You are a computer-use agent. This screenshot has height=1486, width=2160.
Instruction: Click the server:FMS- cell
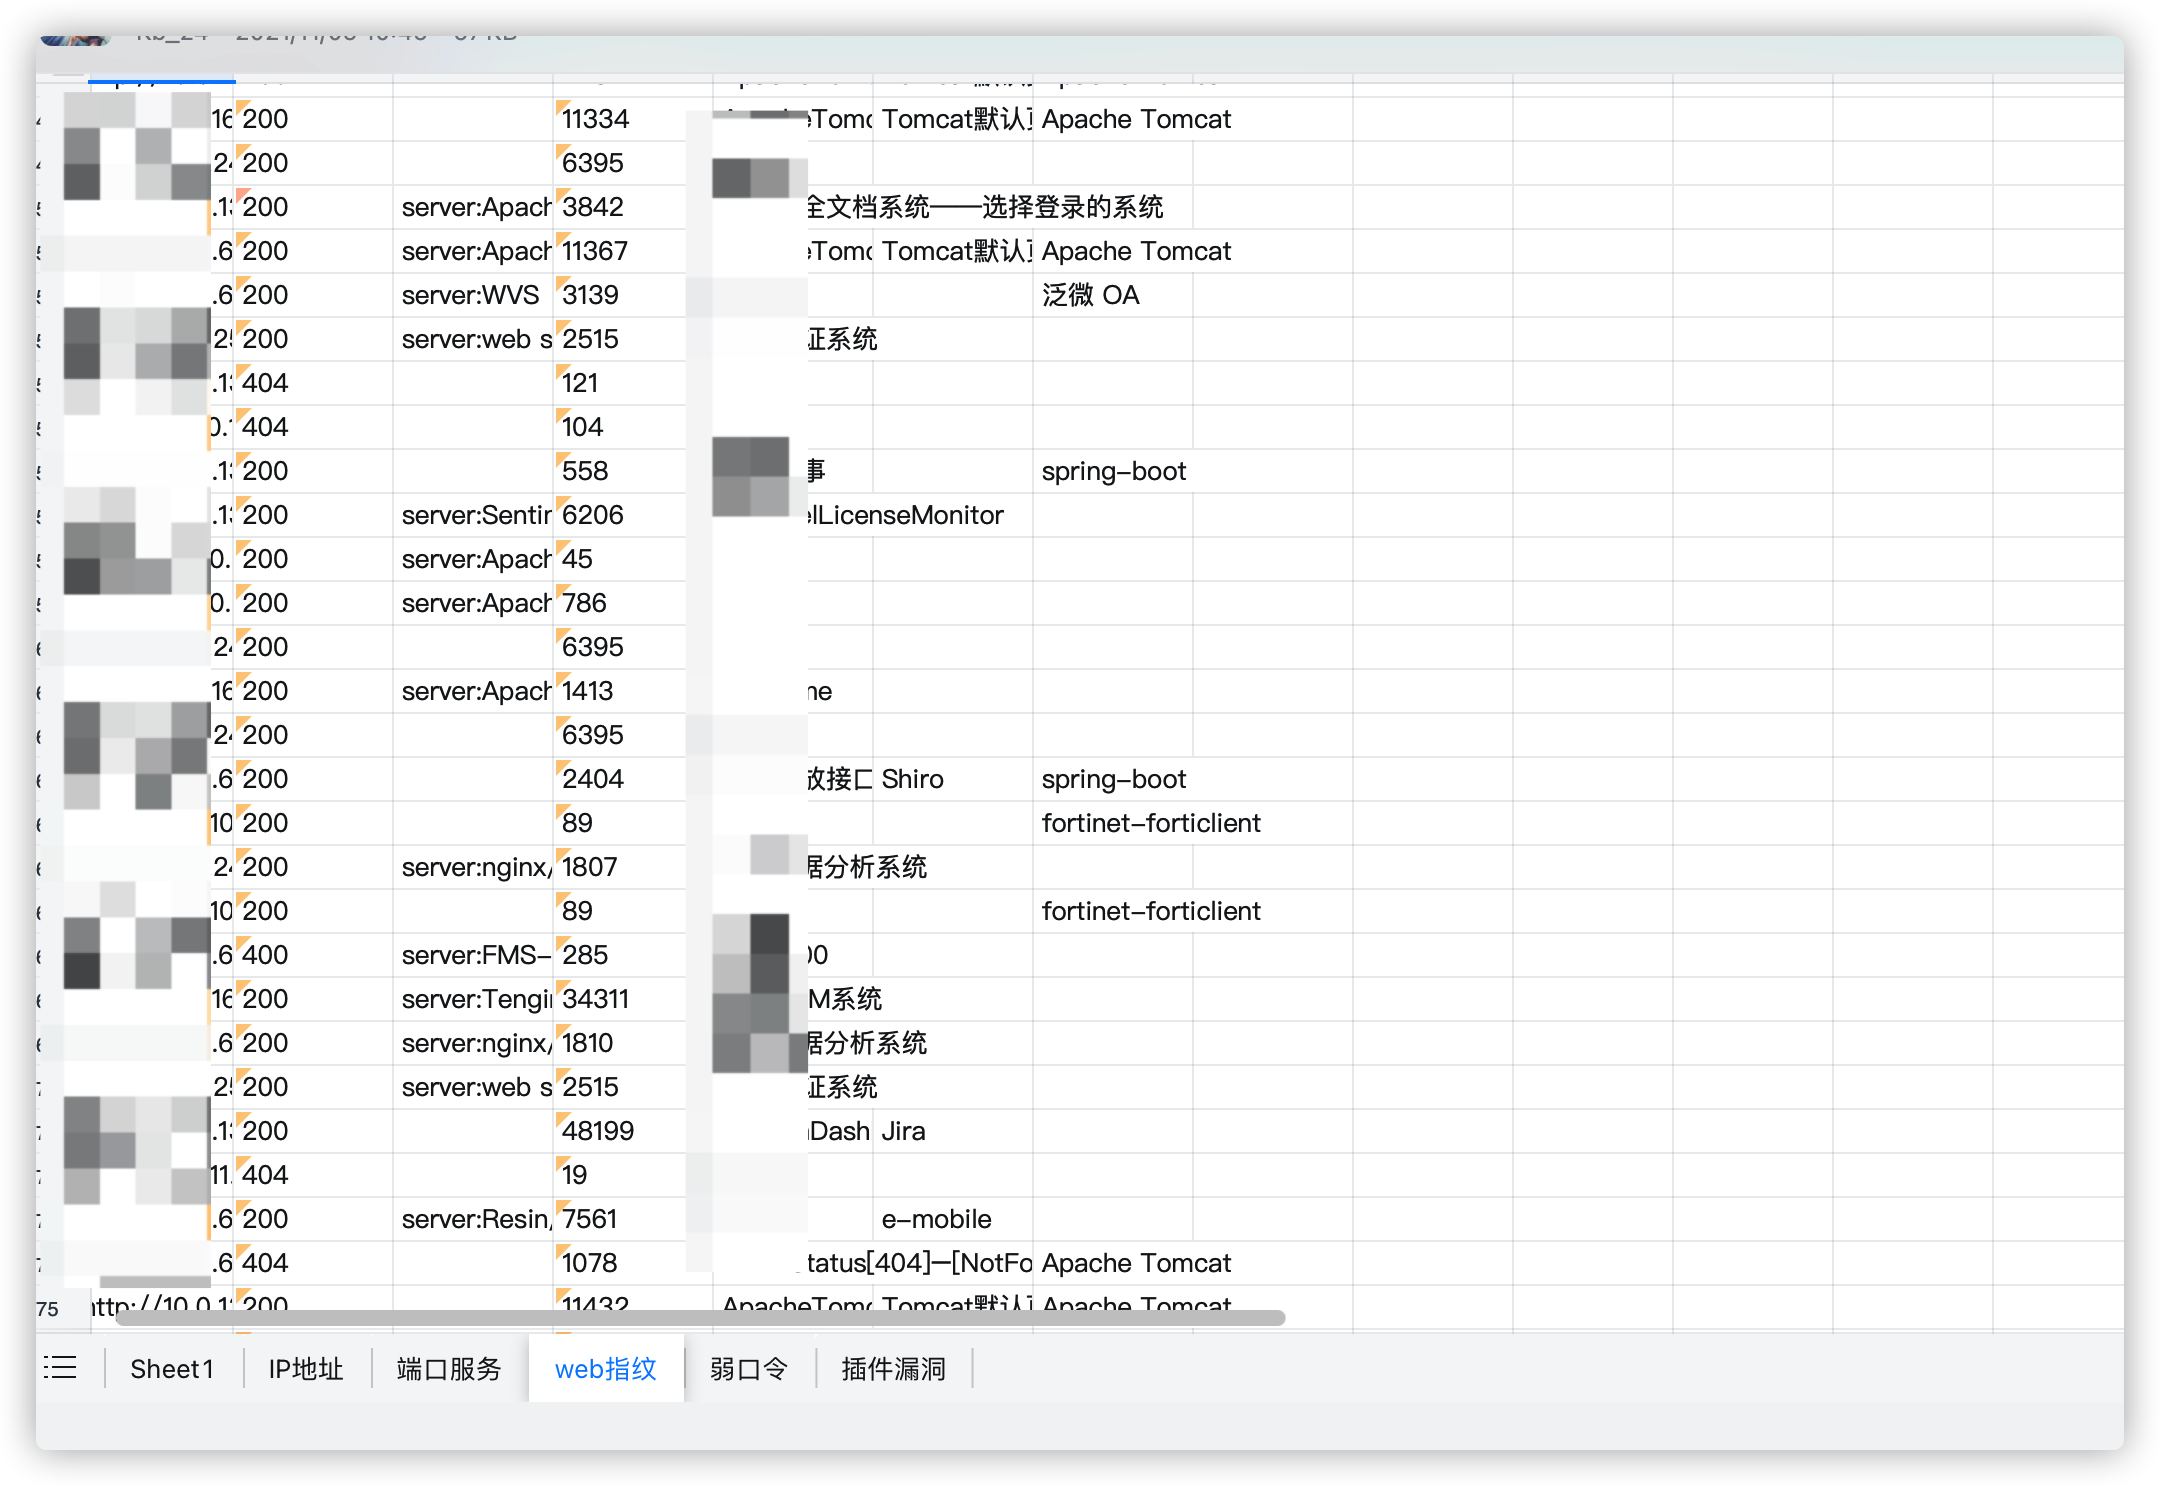click(475, 955)
